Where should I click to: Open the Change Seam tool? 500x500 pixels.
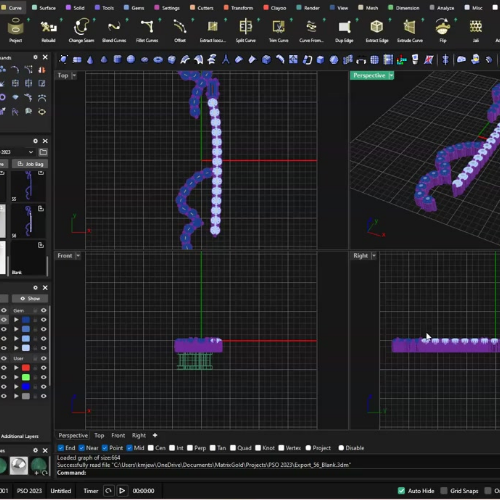(81, 30)
